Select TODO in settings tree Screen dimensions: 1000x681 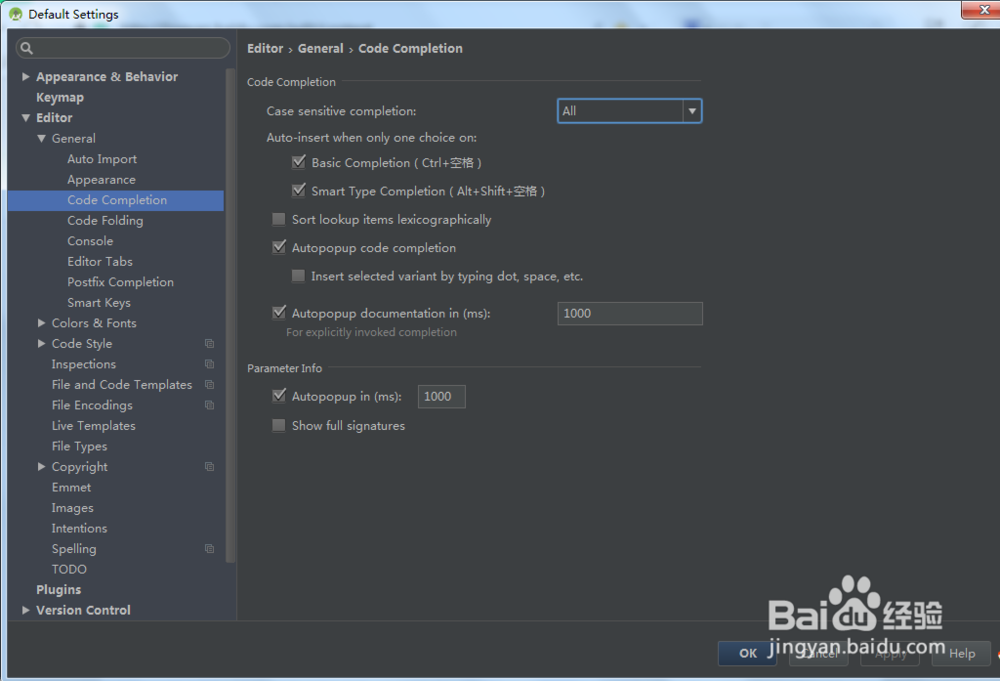tap(69, 569)
